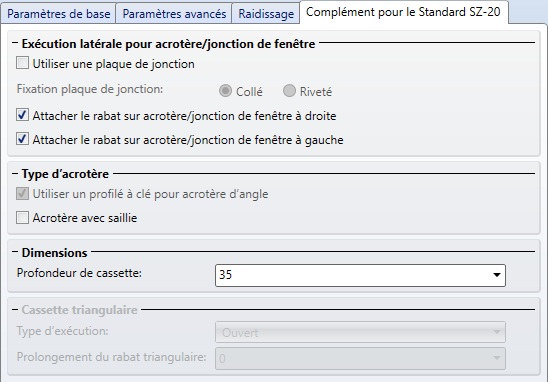Viewport: 548px width, 382px height.
Task: Click Complément pour le Standard SZ-20 tab
Action: pyautogui.click(x=403, y=12)
